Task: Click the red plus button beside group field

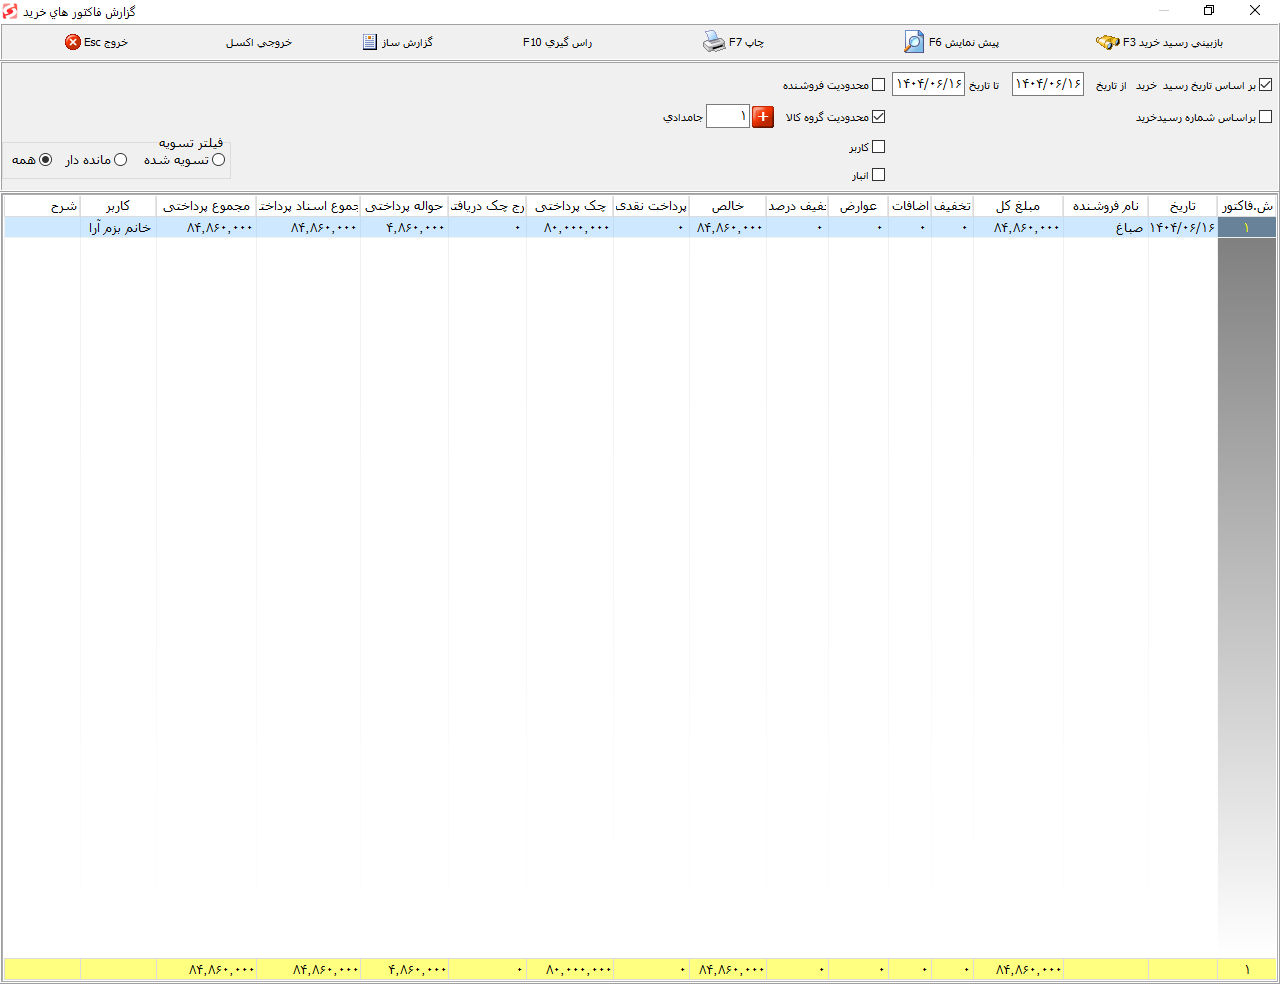Action: tap(763, 117)
